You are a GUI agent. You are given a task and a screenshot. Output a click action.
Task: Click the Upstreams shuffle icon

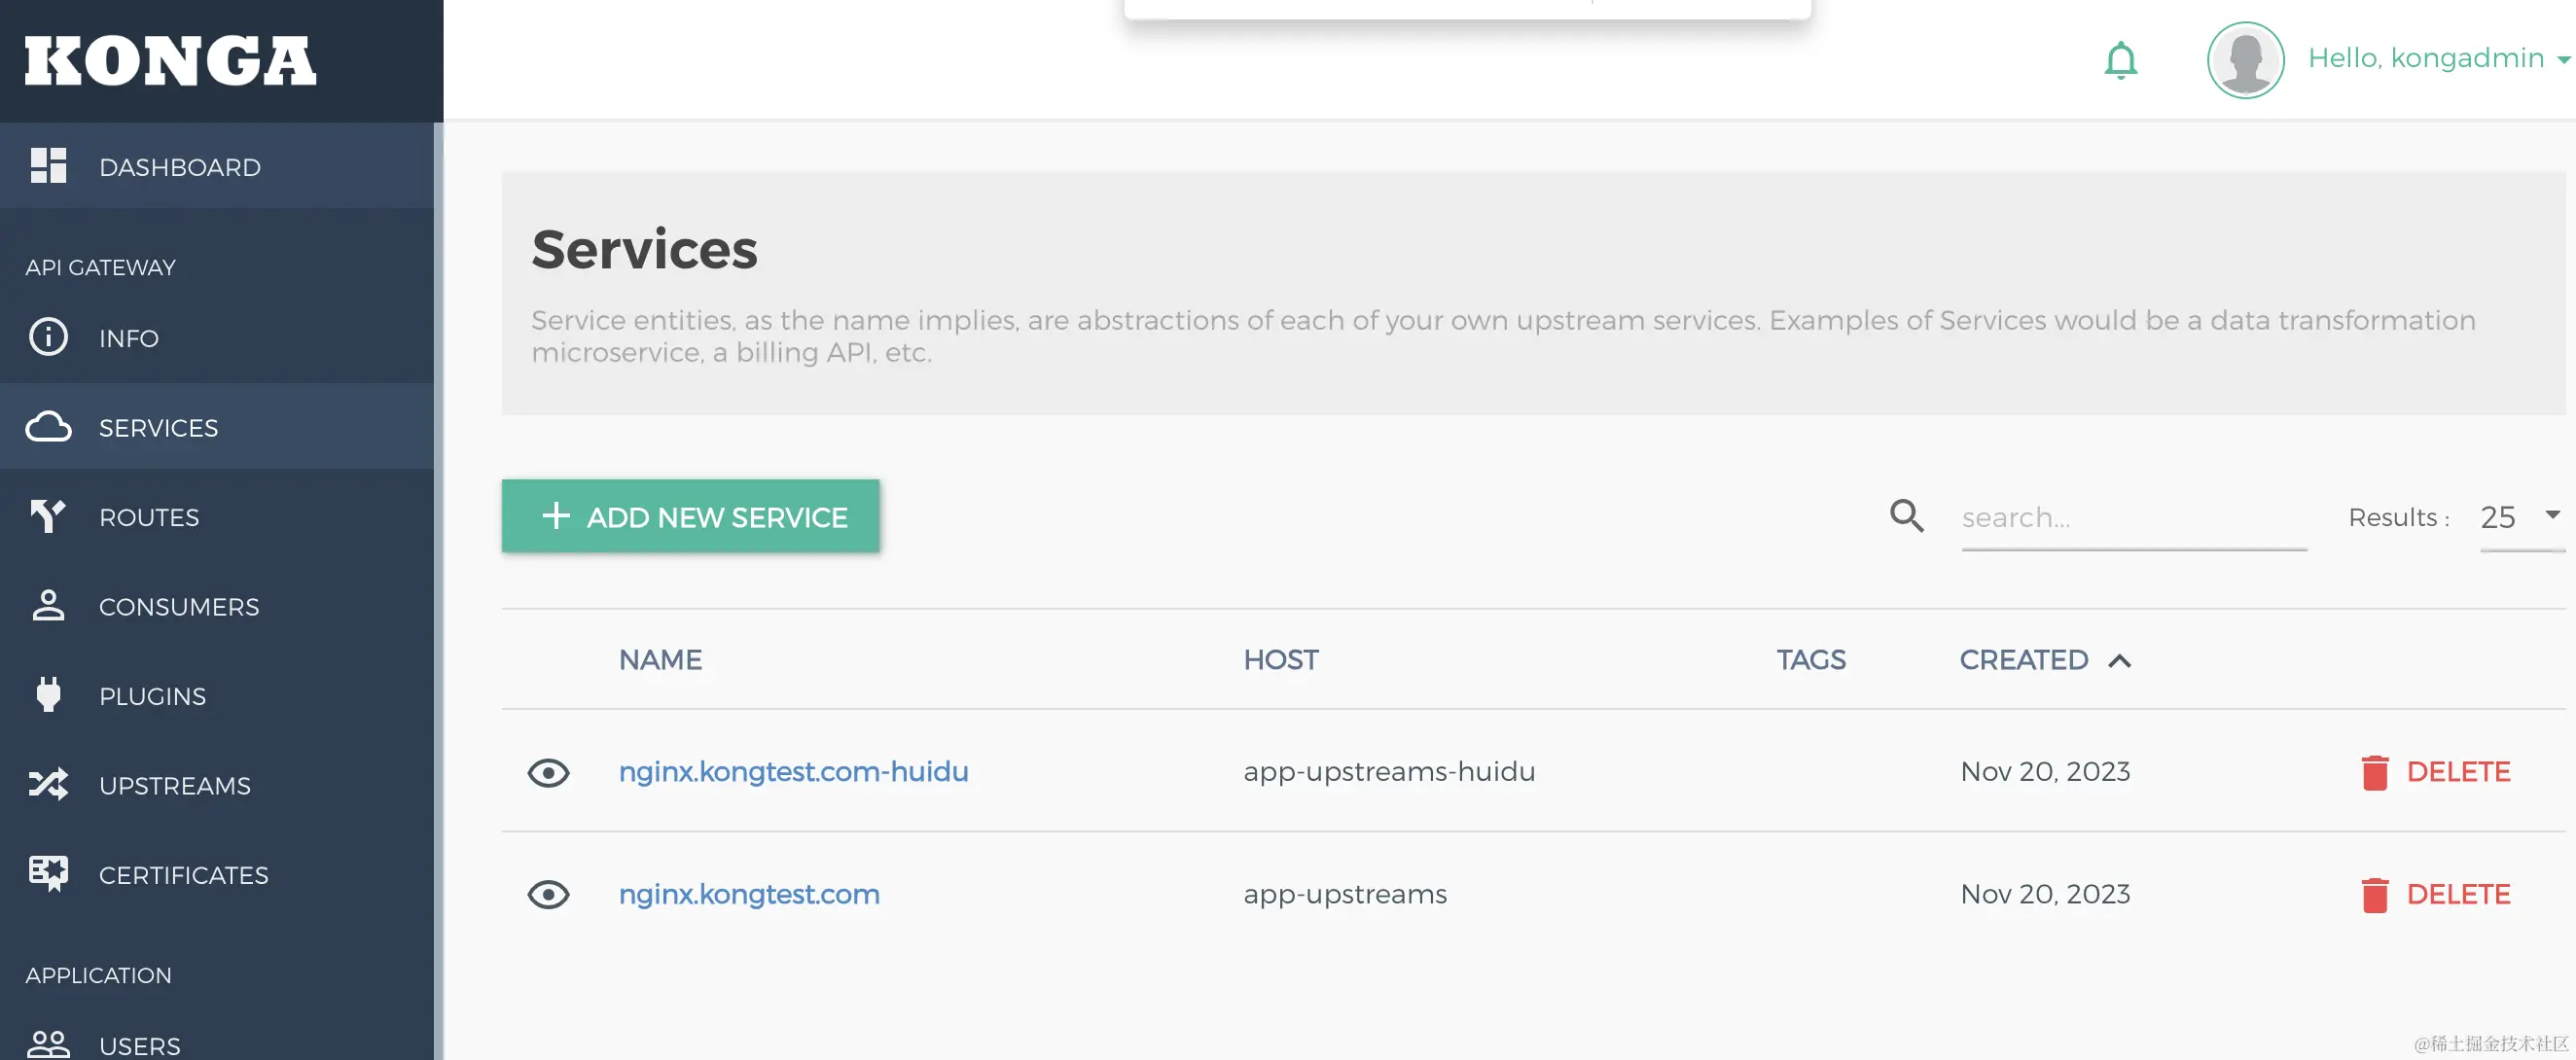pyautogui.click(x=48, y=785)
